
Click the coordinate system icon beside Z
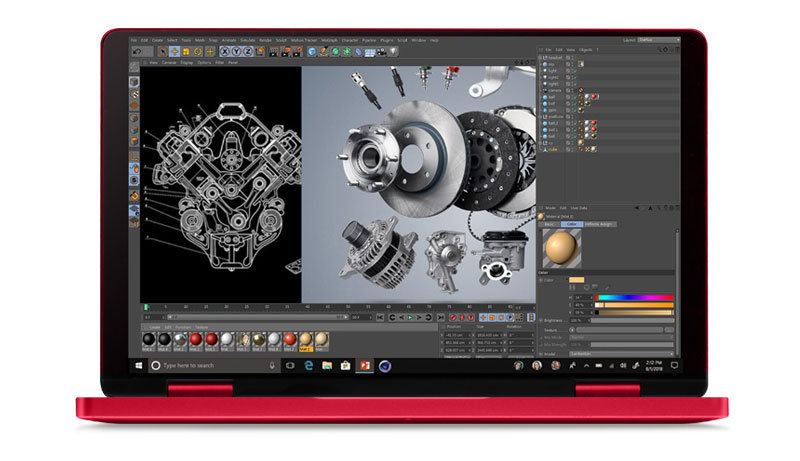click(260, 52)
